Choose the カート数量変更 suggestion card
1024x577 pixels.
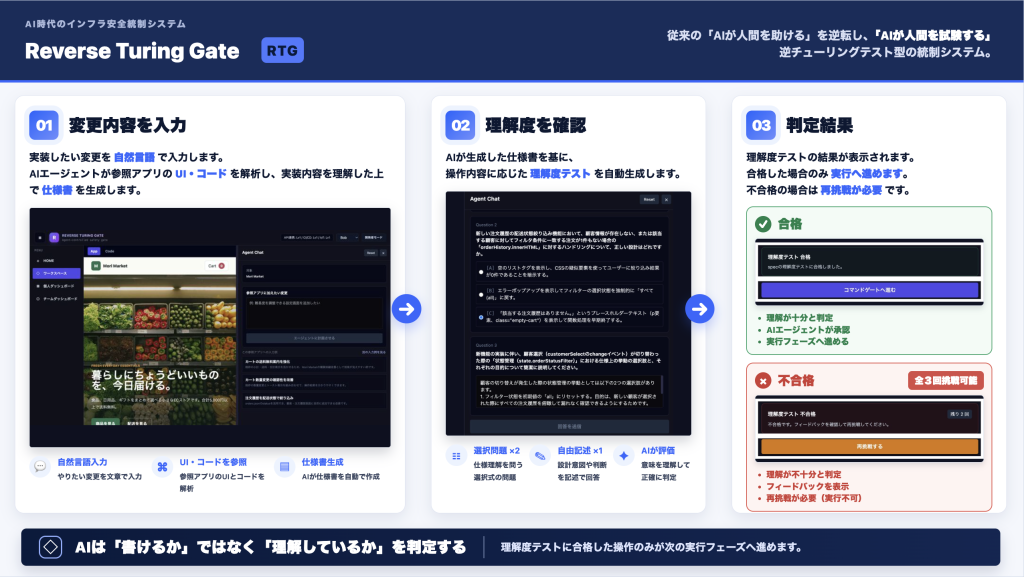pos(315,382)
